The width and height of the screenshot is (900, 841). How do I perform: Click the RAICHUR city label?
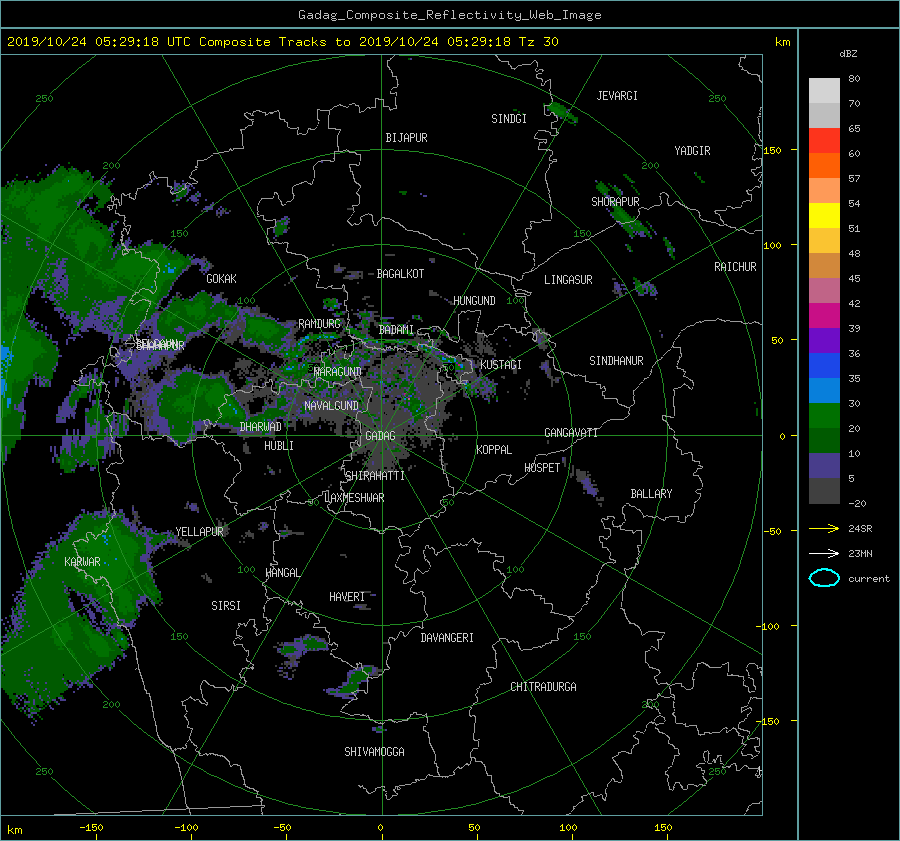pyautogui.click(x=735, y=267)
